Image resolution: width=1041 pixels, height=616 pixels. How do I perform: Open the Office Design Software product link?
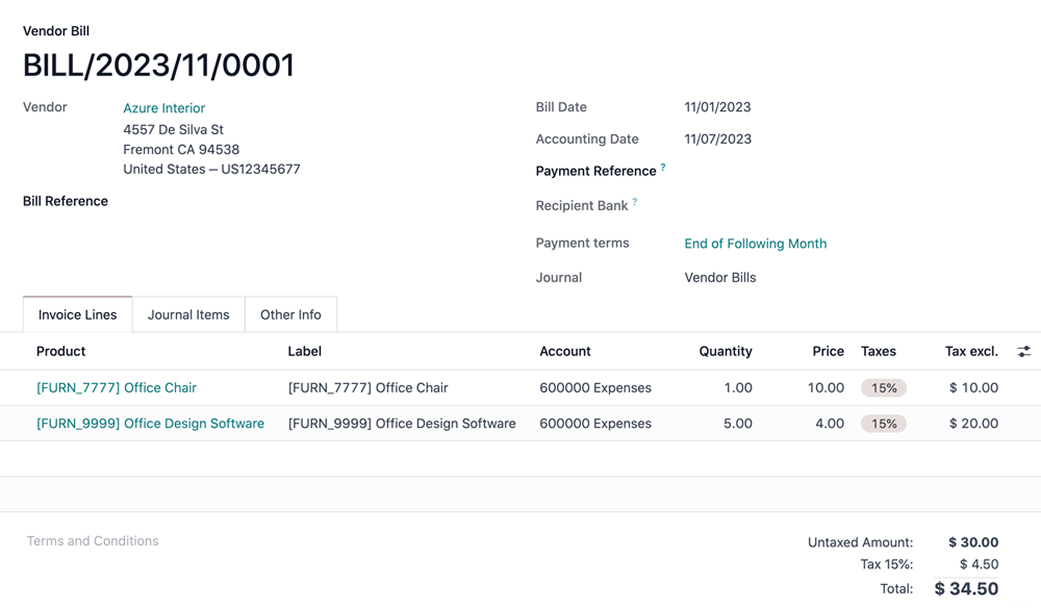pyautogui.click(x=150, y=424)
